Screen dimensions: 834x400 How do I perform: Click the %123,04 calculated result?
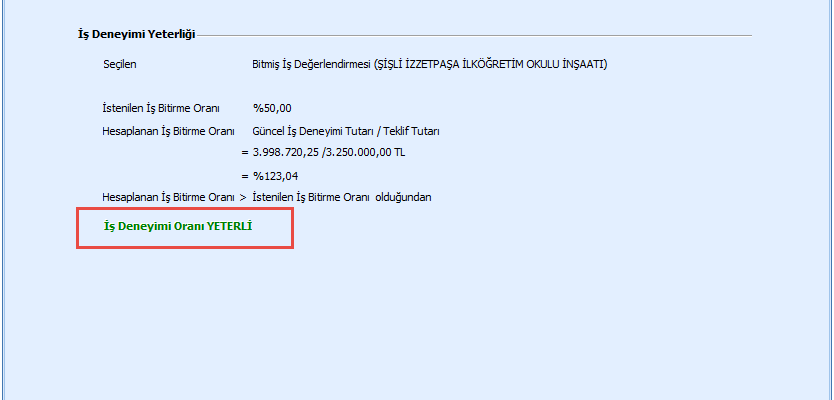pos(276,176)
